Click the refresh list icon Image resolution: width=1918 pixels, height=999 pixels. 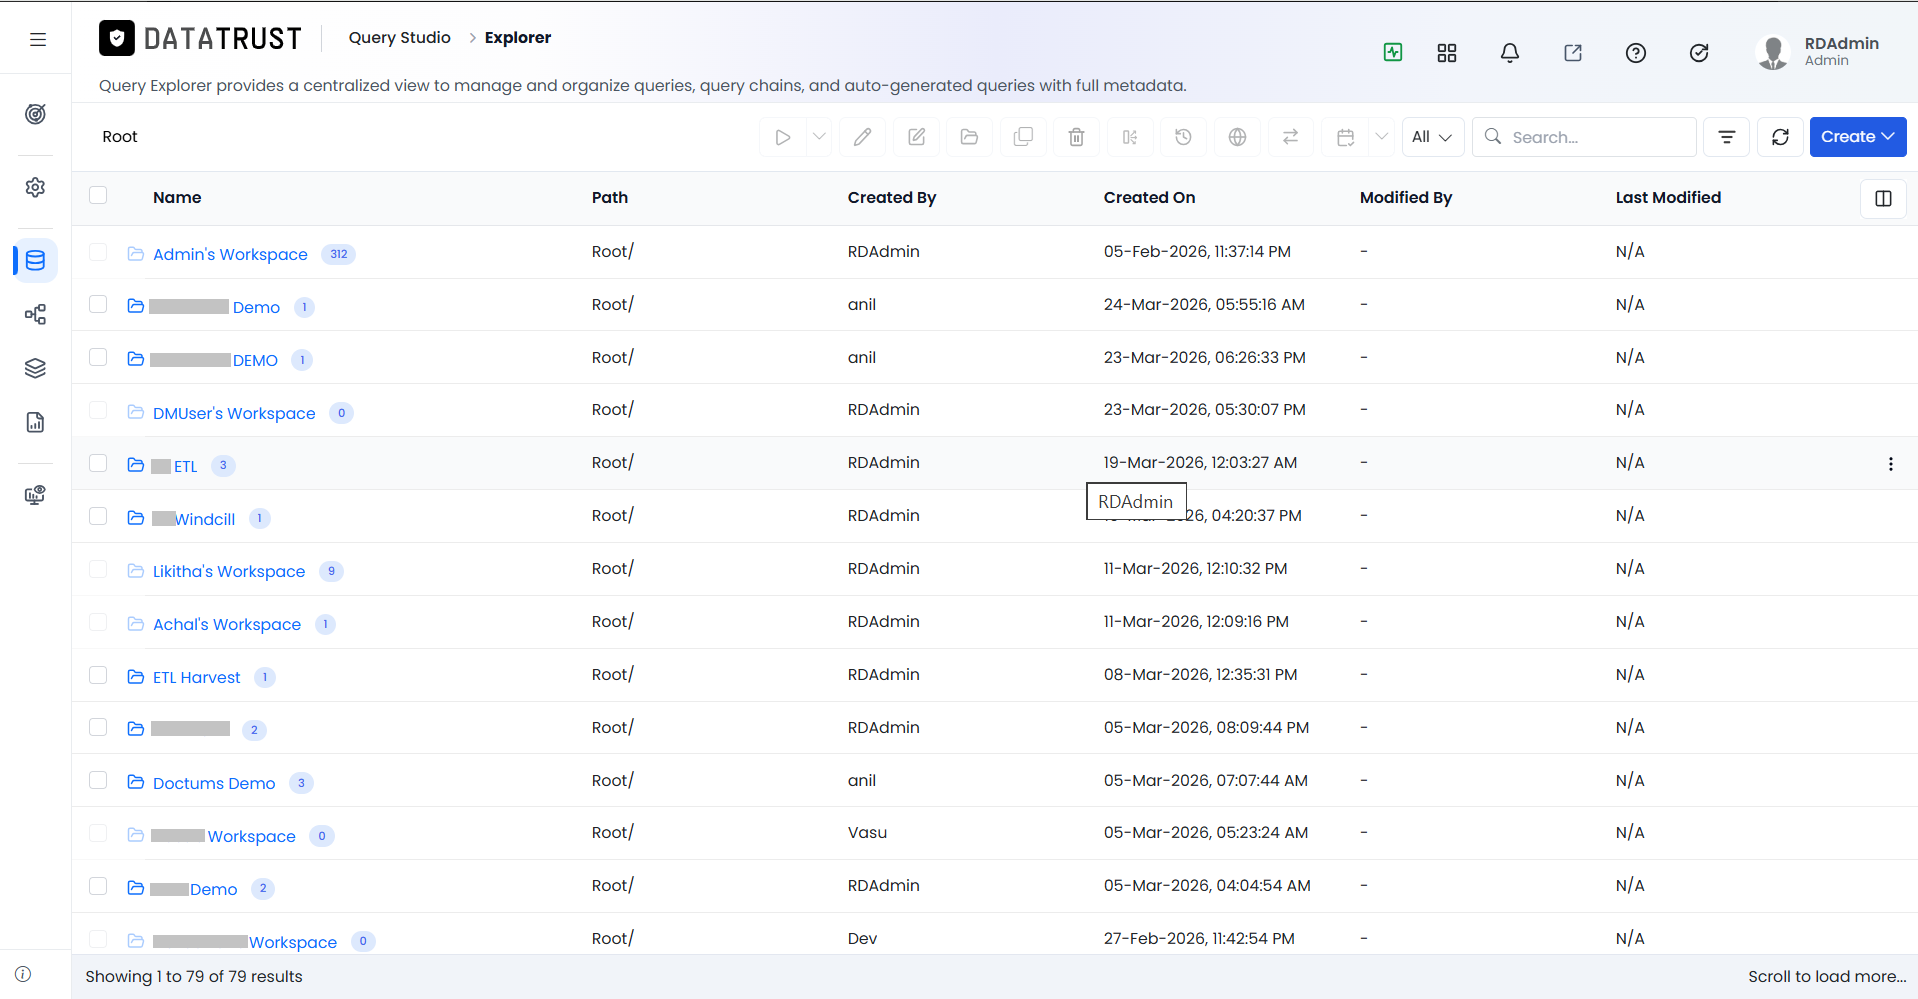point(1780,137)
